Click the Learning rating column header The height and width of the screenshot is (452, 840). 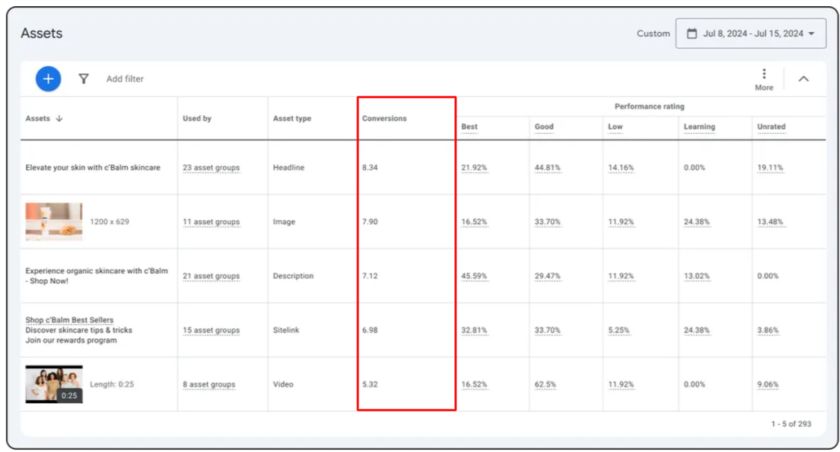(699, 127)
